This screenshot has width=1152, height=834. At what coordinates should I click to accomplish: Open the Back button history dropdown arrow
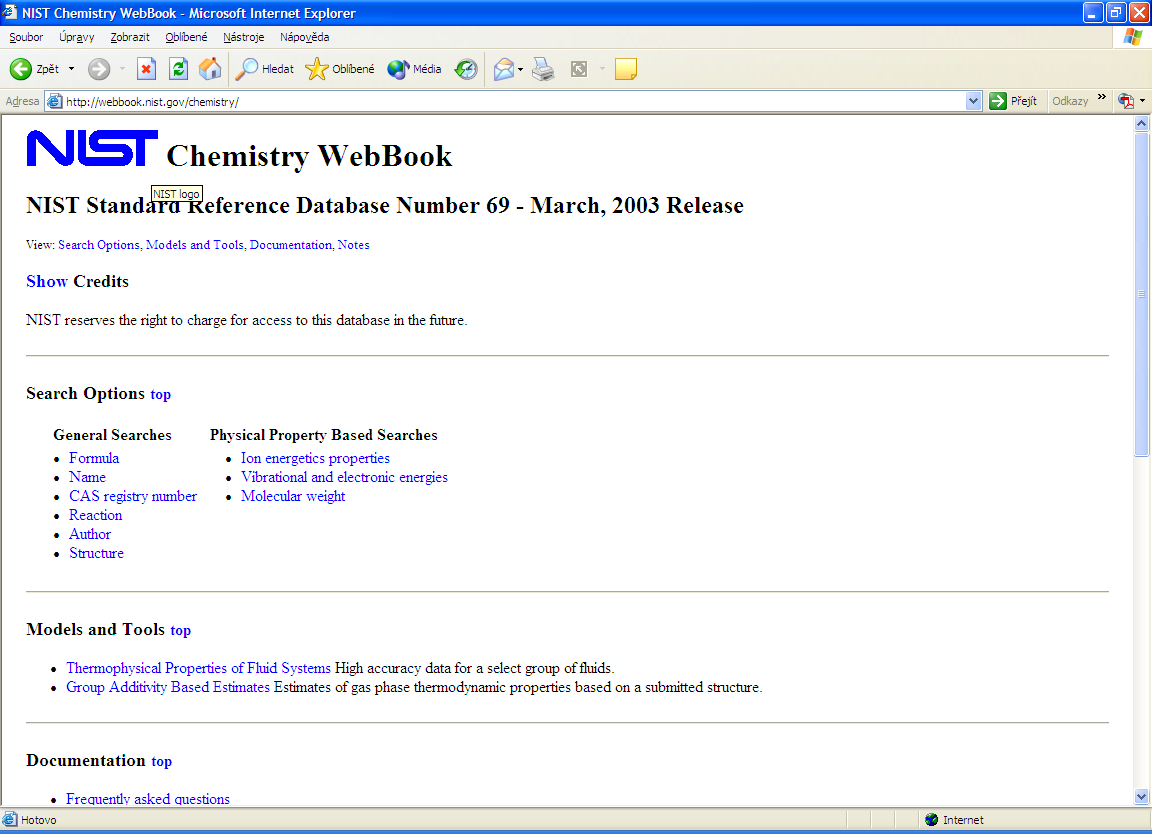(x=71, y=69)
